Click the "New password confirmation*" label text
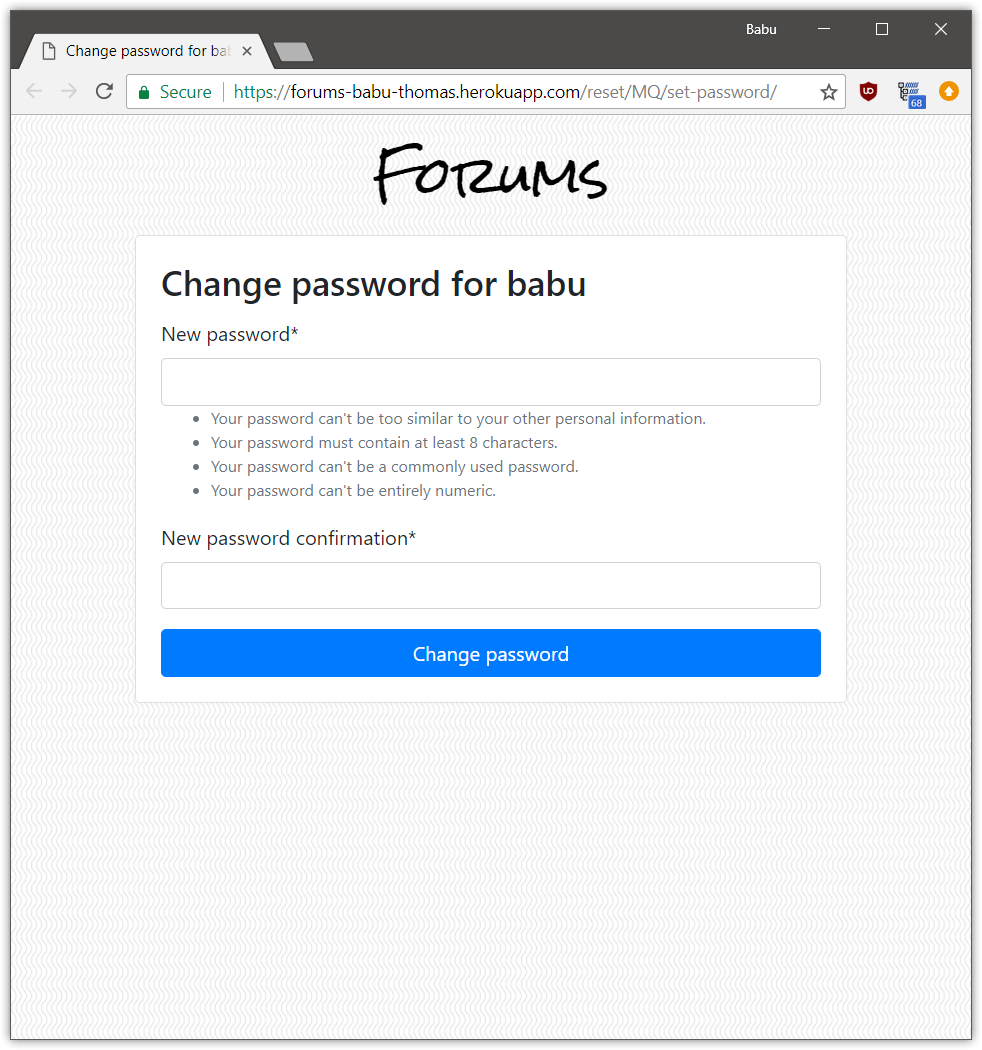Image resolution: width=982 pixels, height=1050 pixels. coord(288,538)
